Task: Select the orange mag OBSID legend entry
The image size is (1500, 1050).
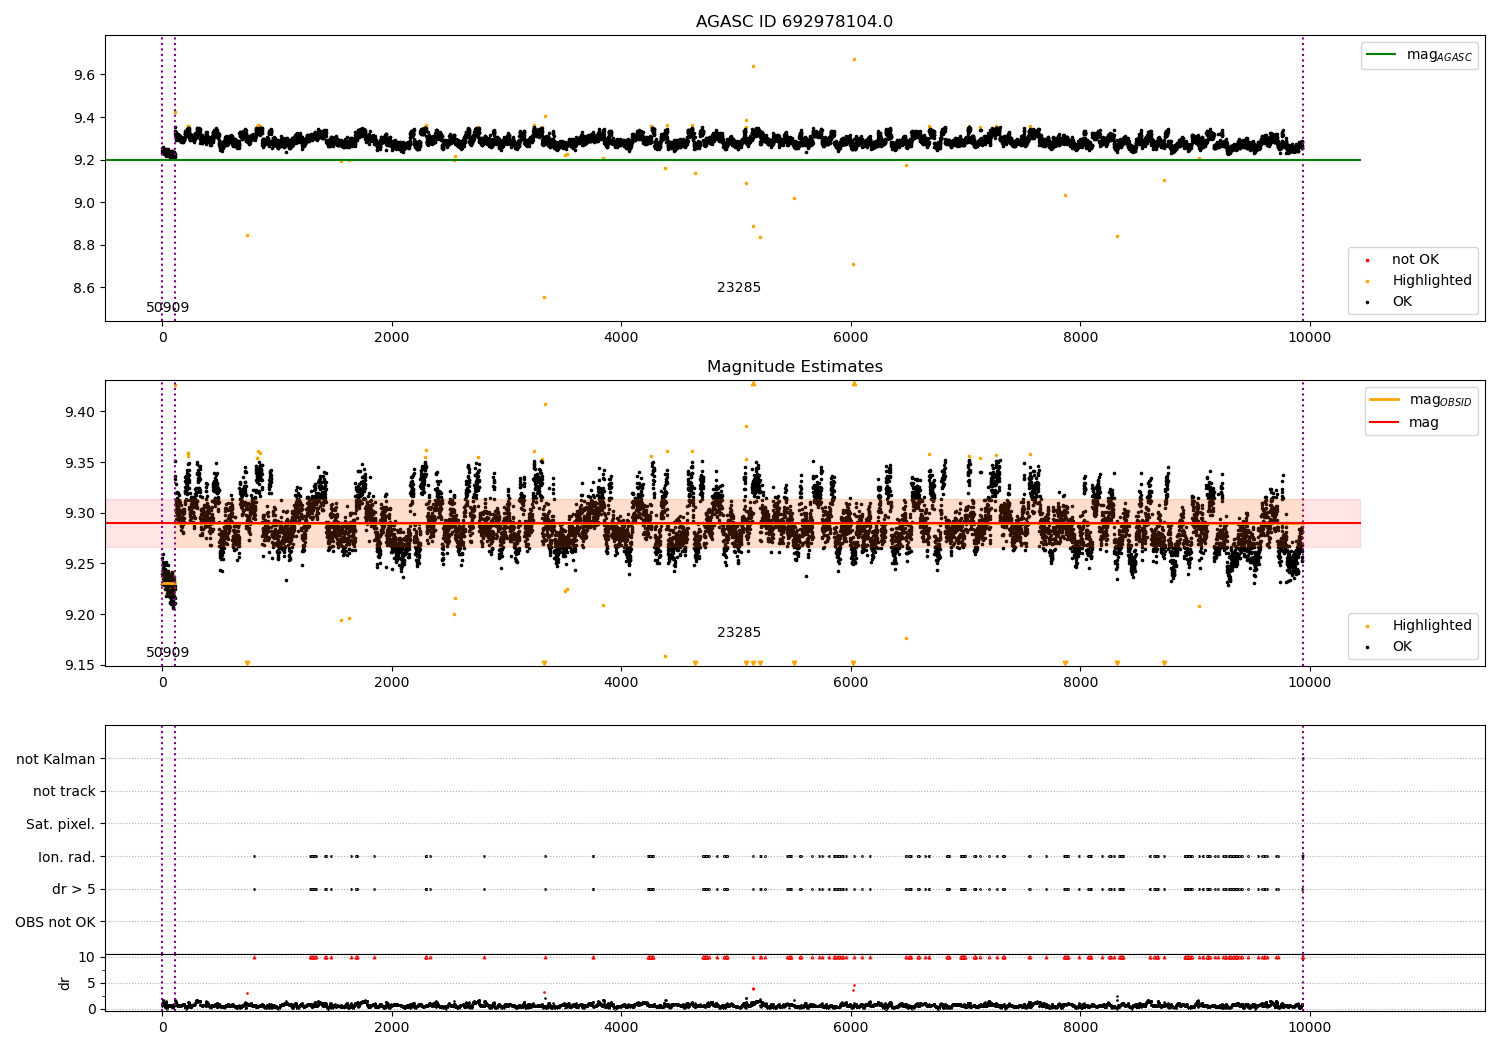Action: click(1421, 400)
